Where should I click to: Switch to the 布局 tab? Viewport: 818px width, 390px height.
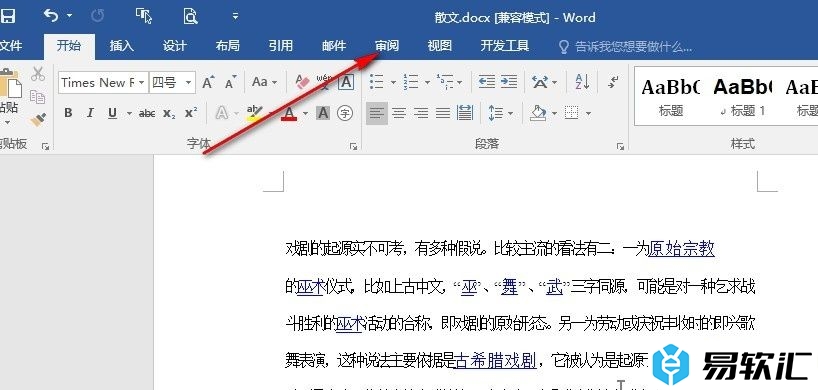[227, 46]
